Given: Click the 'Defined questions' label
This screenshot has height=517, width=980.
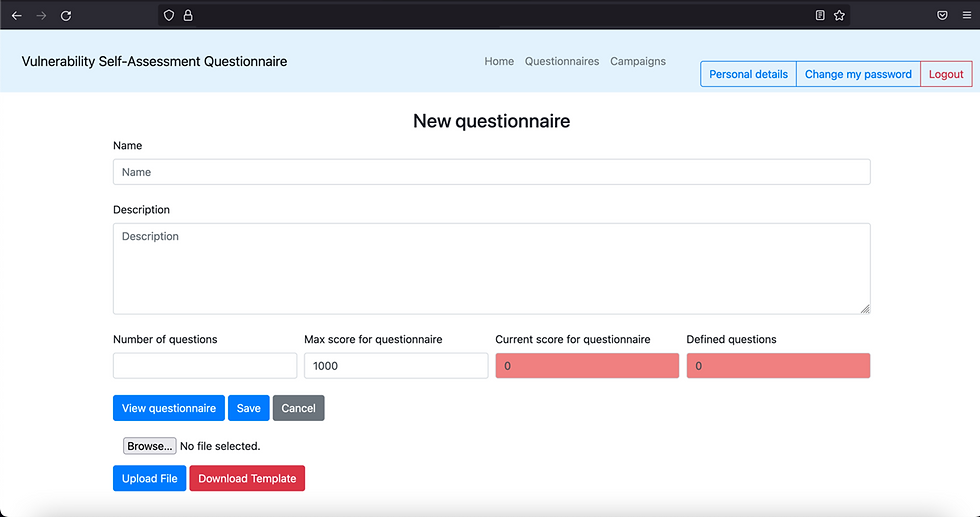Looking at the screenshot, I should pyautogui.click(x=731, y=339).
